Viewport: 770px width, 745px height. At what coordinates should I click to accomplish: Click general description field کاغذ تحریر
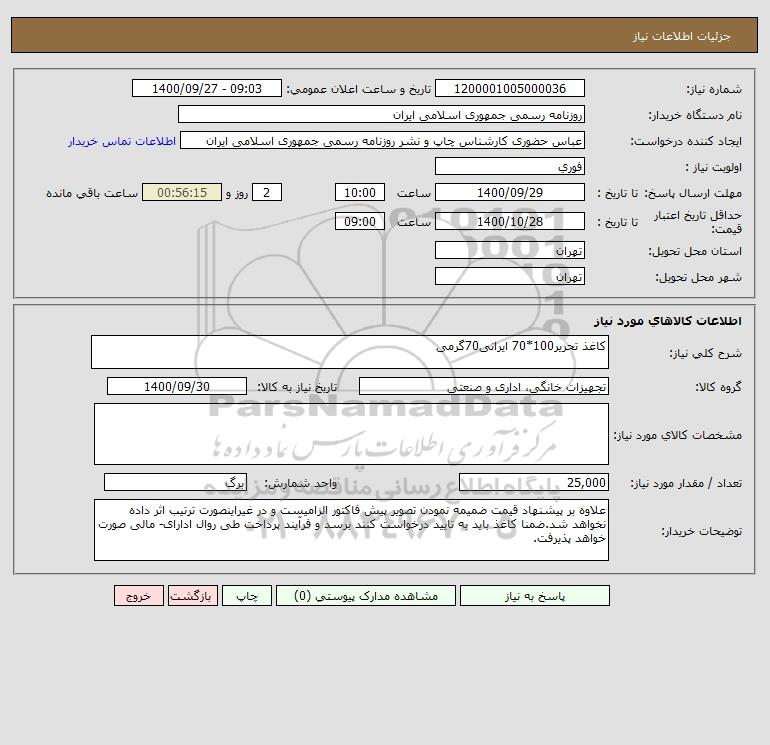350,352
